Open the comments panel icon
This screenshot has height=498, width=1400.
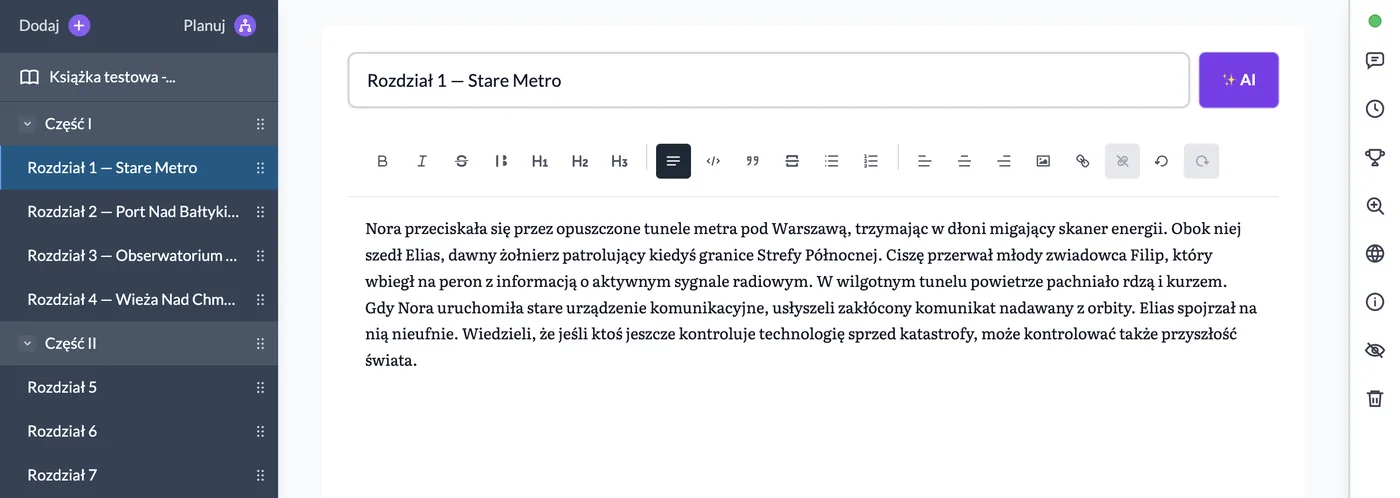(1375, 60)
